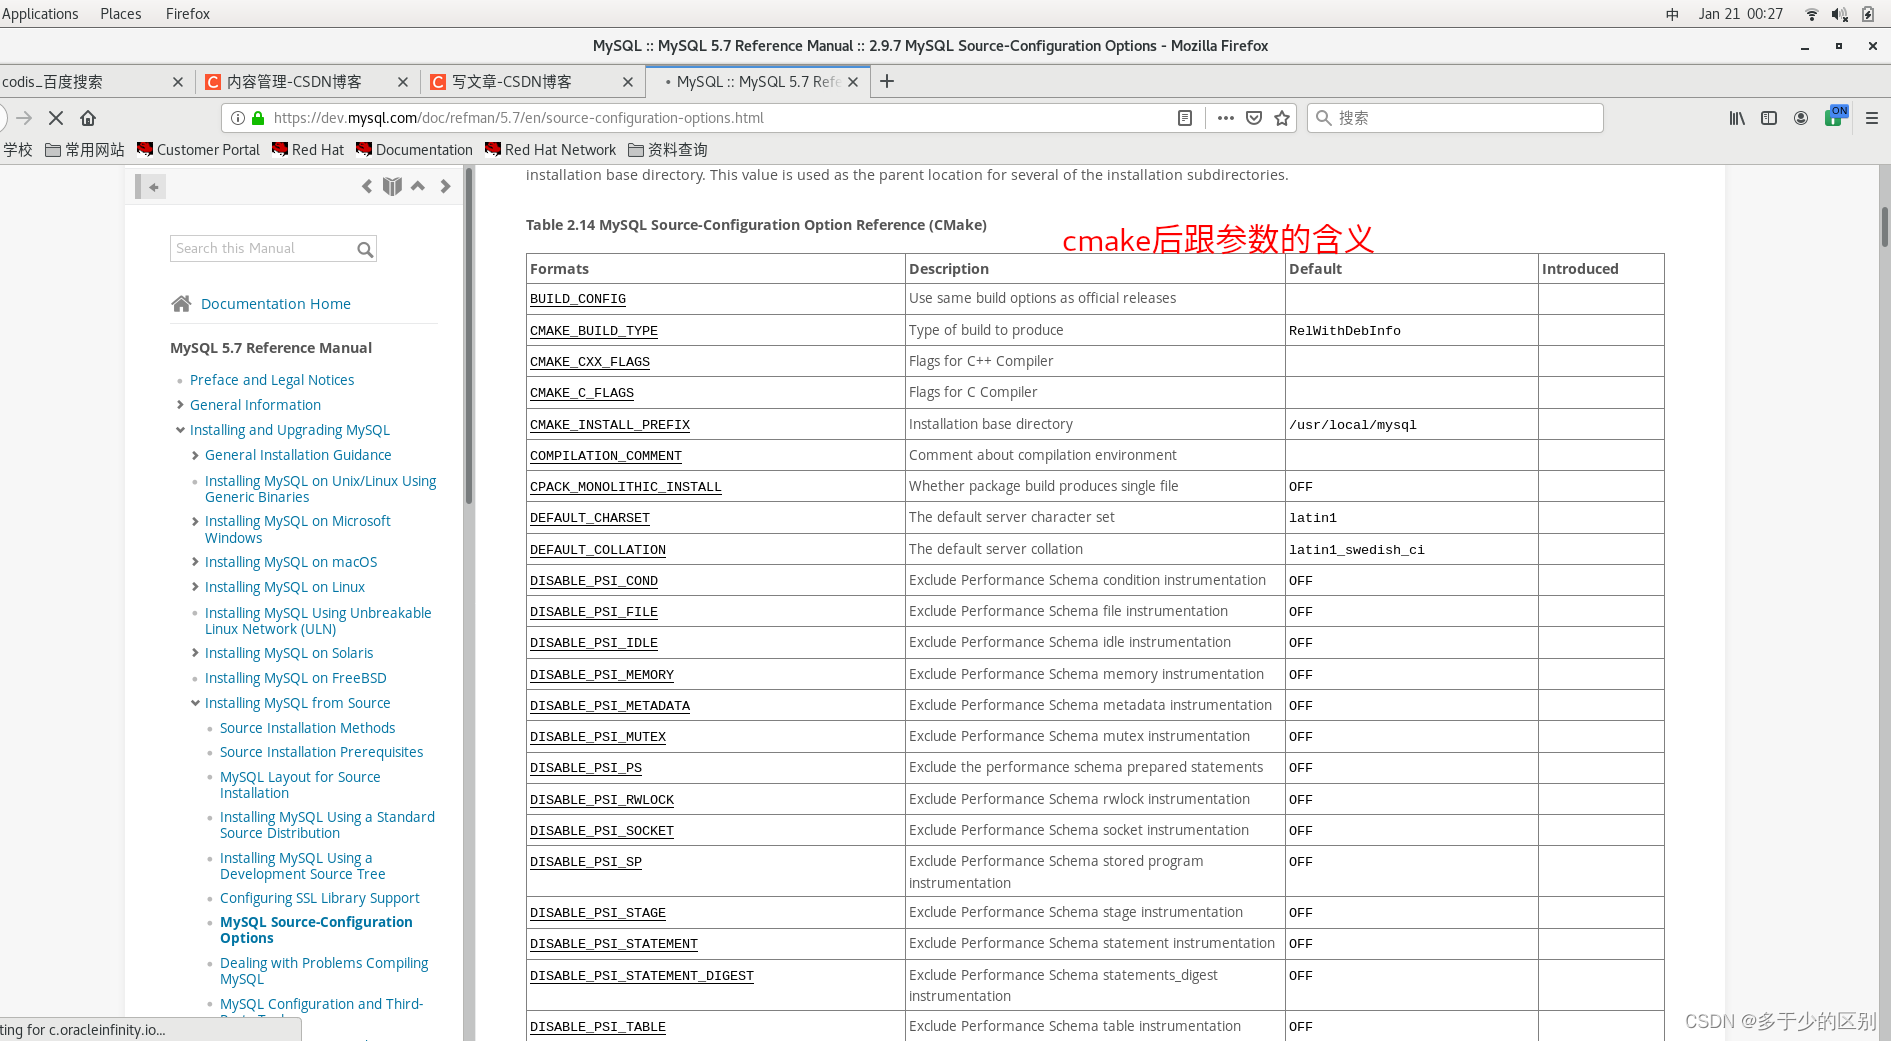The width and height of the screenshot is (1891, 1041).
Task: Switch to codis_百度搜索 tab
Action: (85, 82)
